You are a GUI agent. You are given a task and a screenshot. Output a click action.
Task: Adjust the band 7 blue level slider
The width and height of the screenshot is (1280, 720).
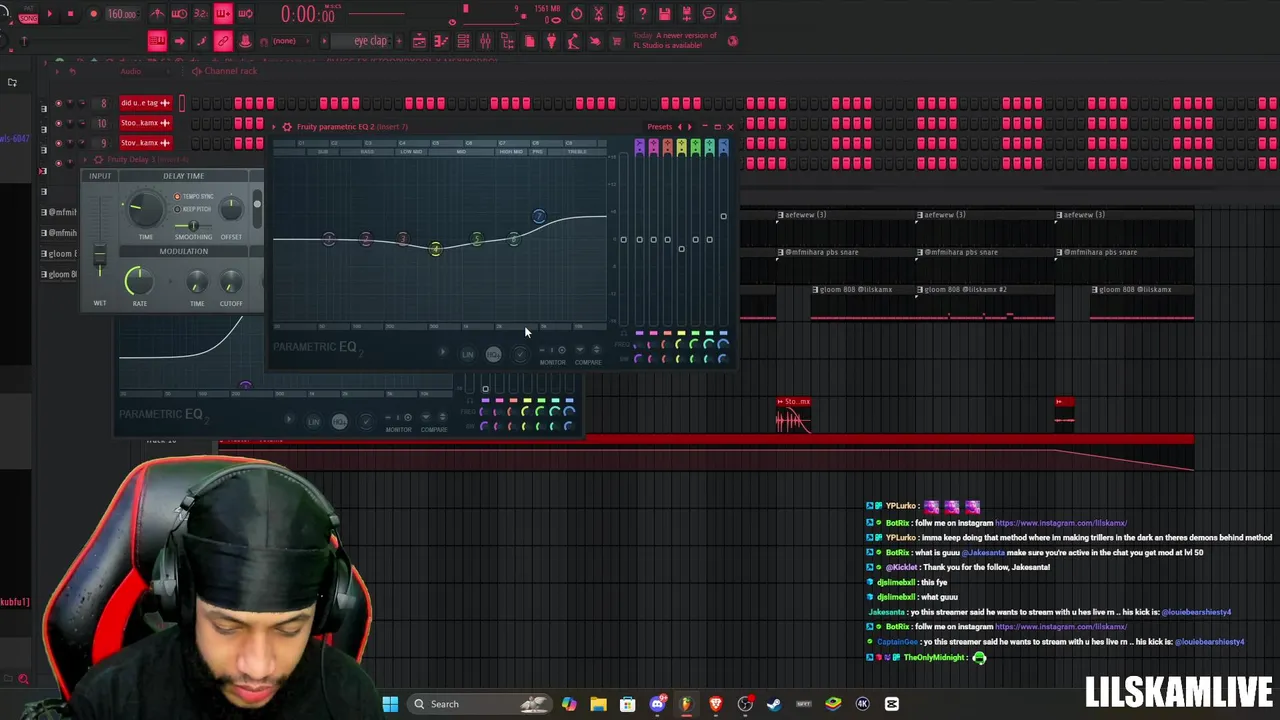pos(723,216)
